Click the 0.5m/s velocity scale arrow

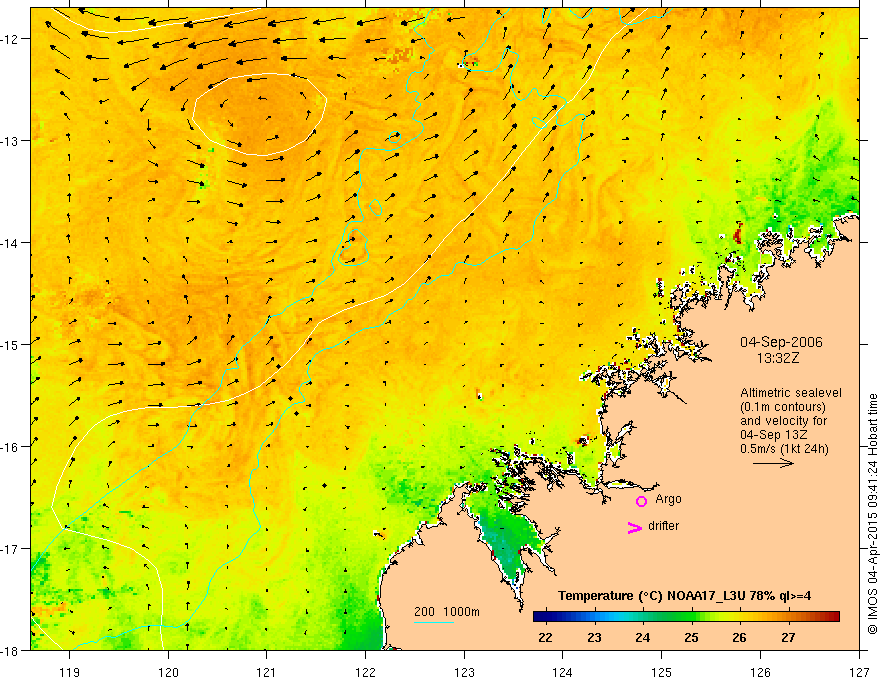tap(773, 463)
